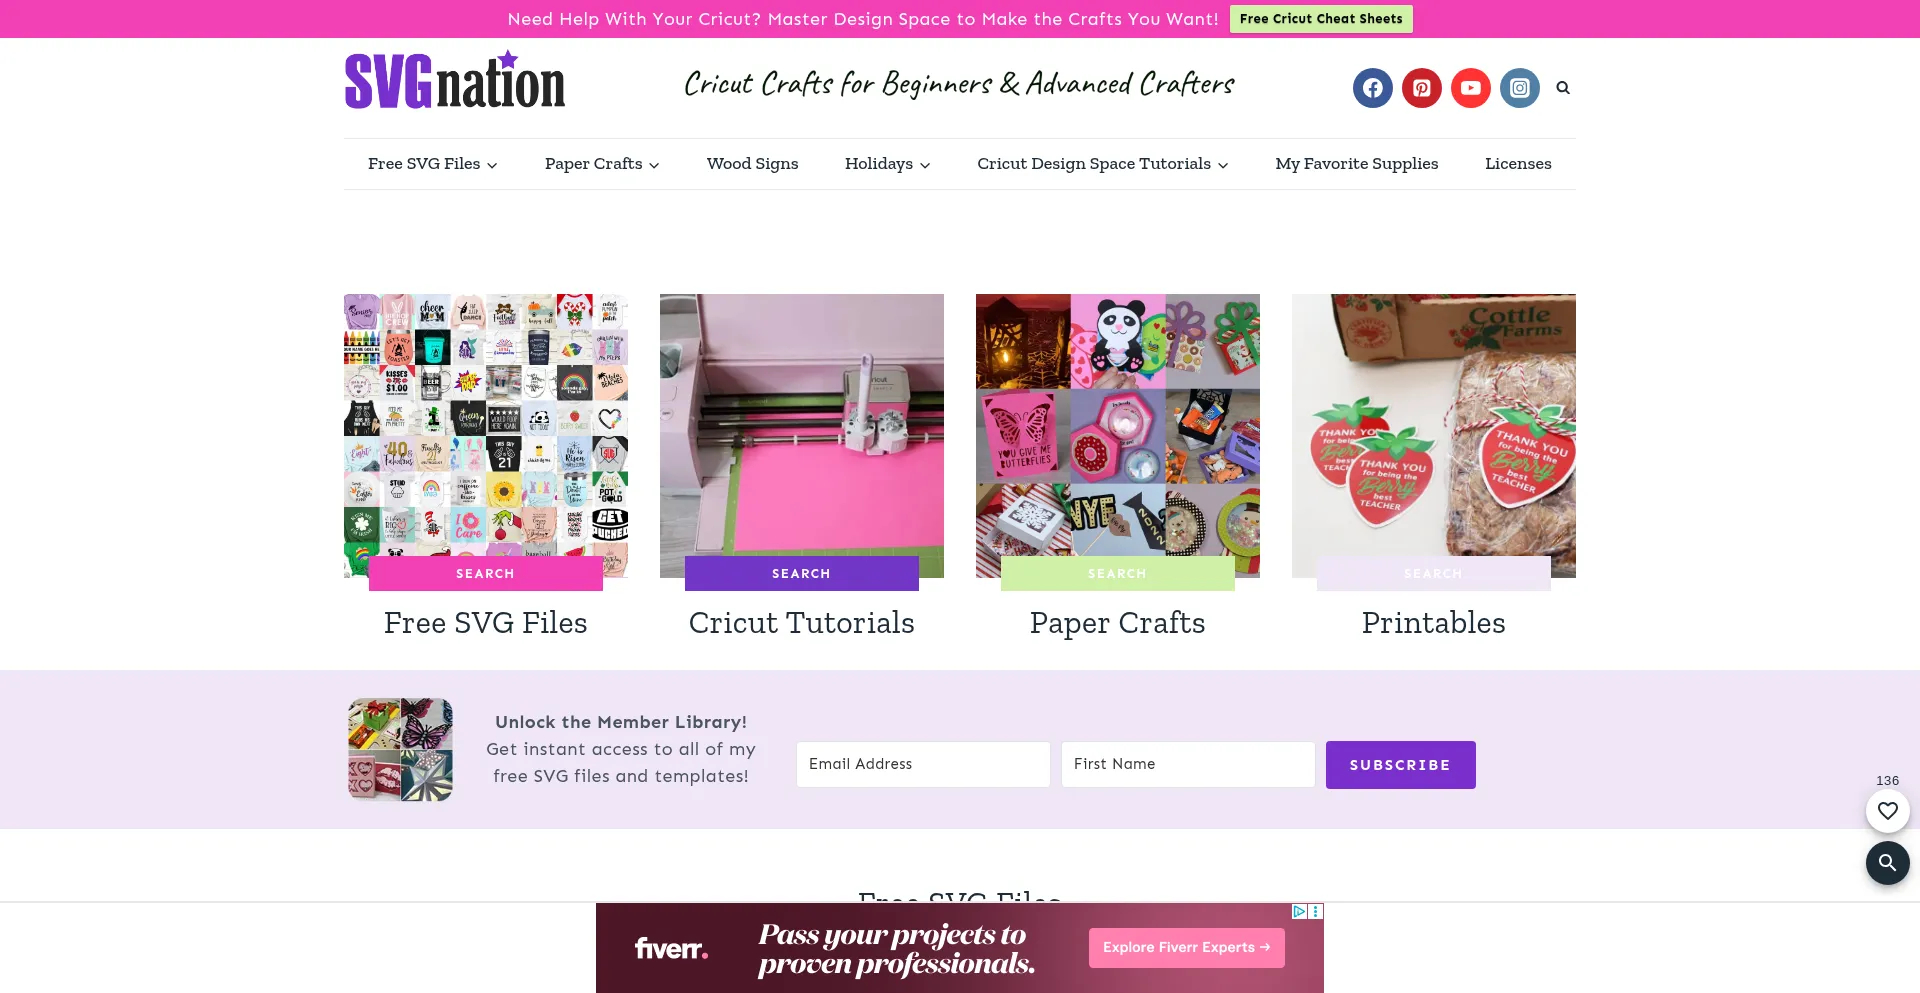The image size is (1920, 993).
Task: Click the header search magnifier icon
Action: (x=1563, y=88)
